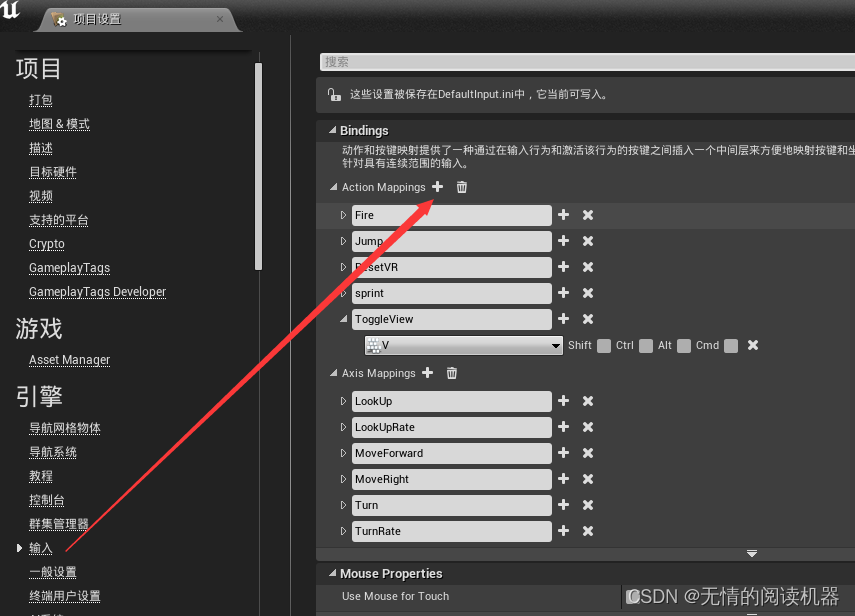Remove the ResetVR action mapping
Image resolution: width=855 pixels, height=616 pixels.
587,267
